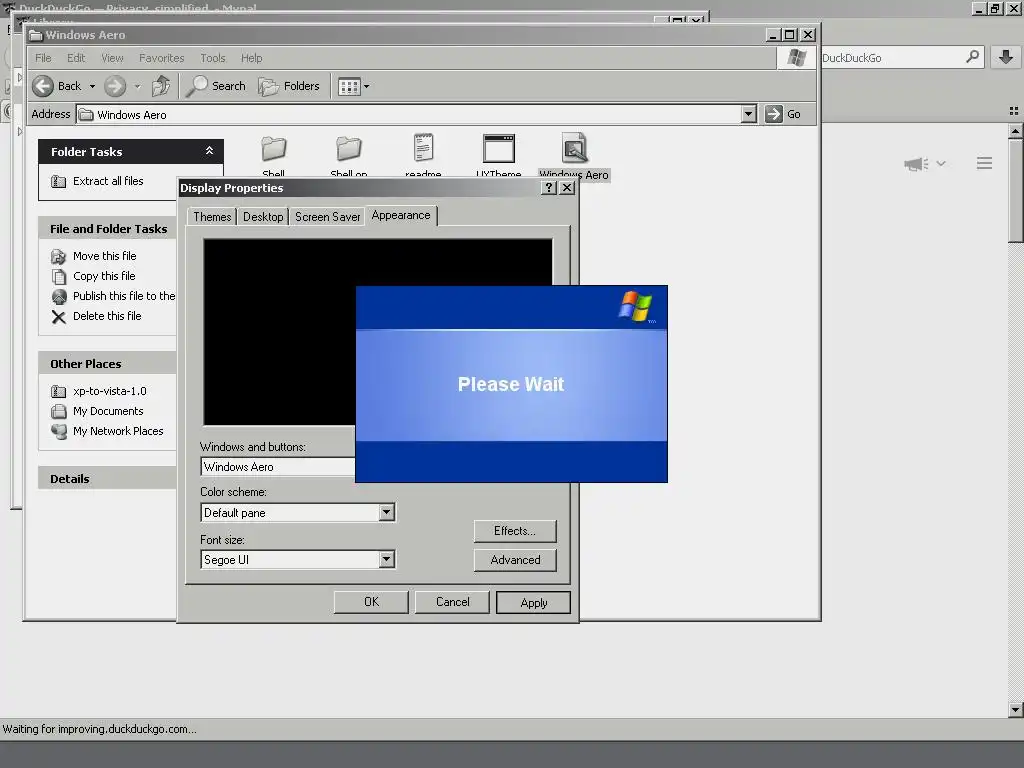Click the Copy this file icon
The height and width of the screenshot is (768, 1024).
(59, 276)
